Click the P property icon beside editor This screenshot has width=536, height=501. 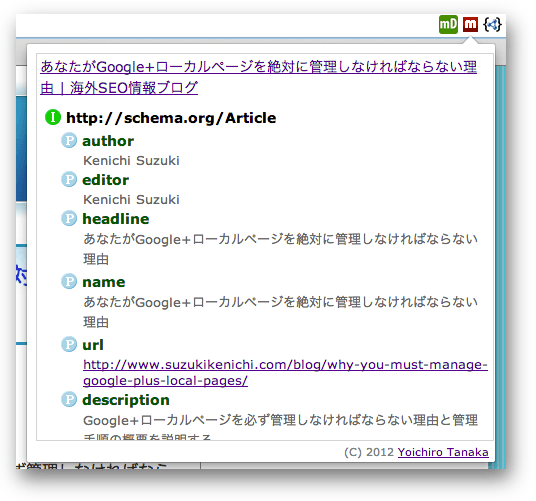69,179
